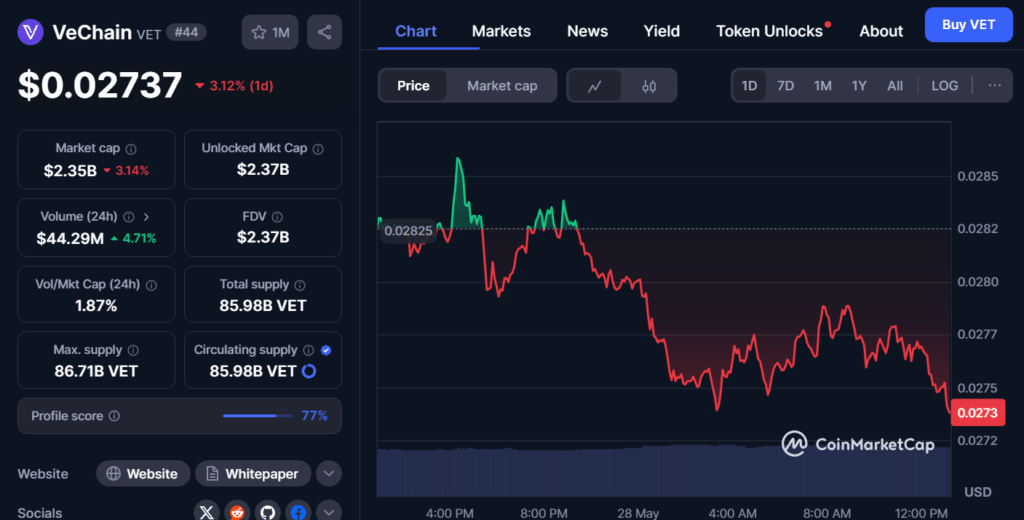Click the blue verified checkmark badge

tap(326, 350)
